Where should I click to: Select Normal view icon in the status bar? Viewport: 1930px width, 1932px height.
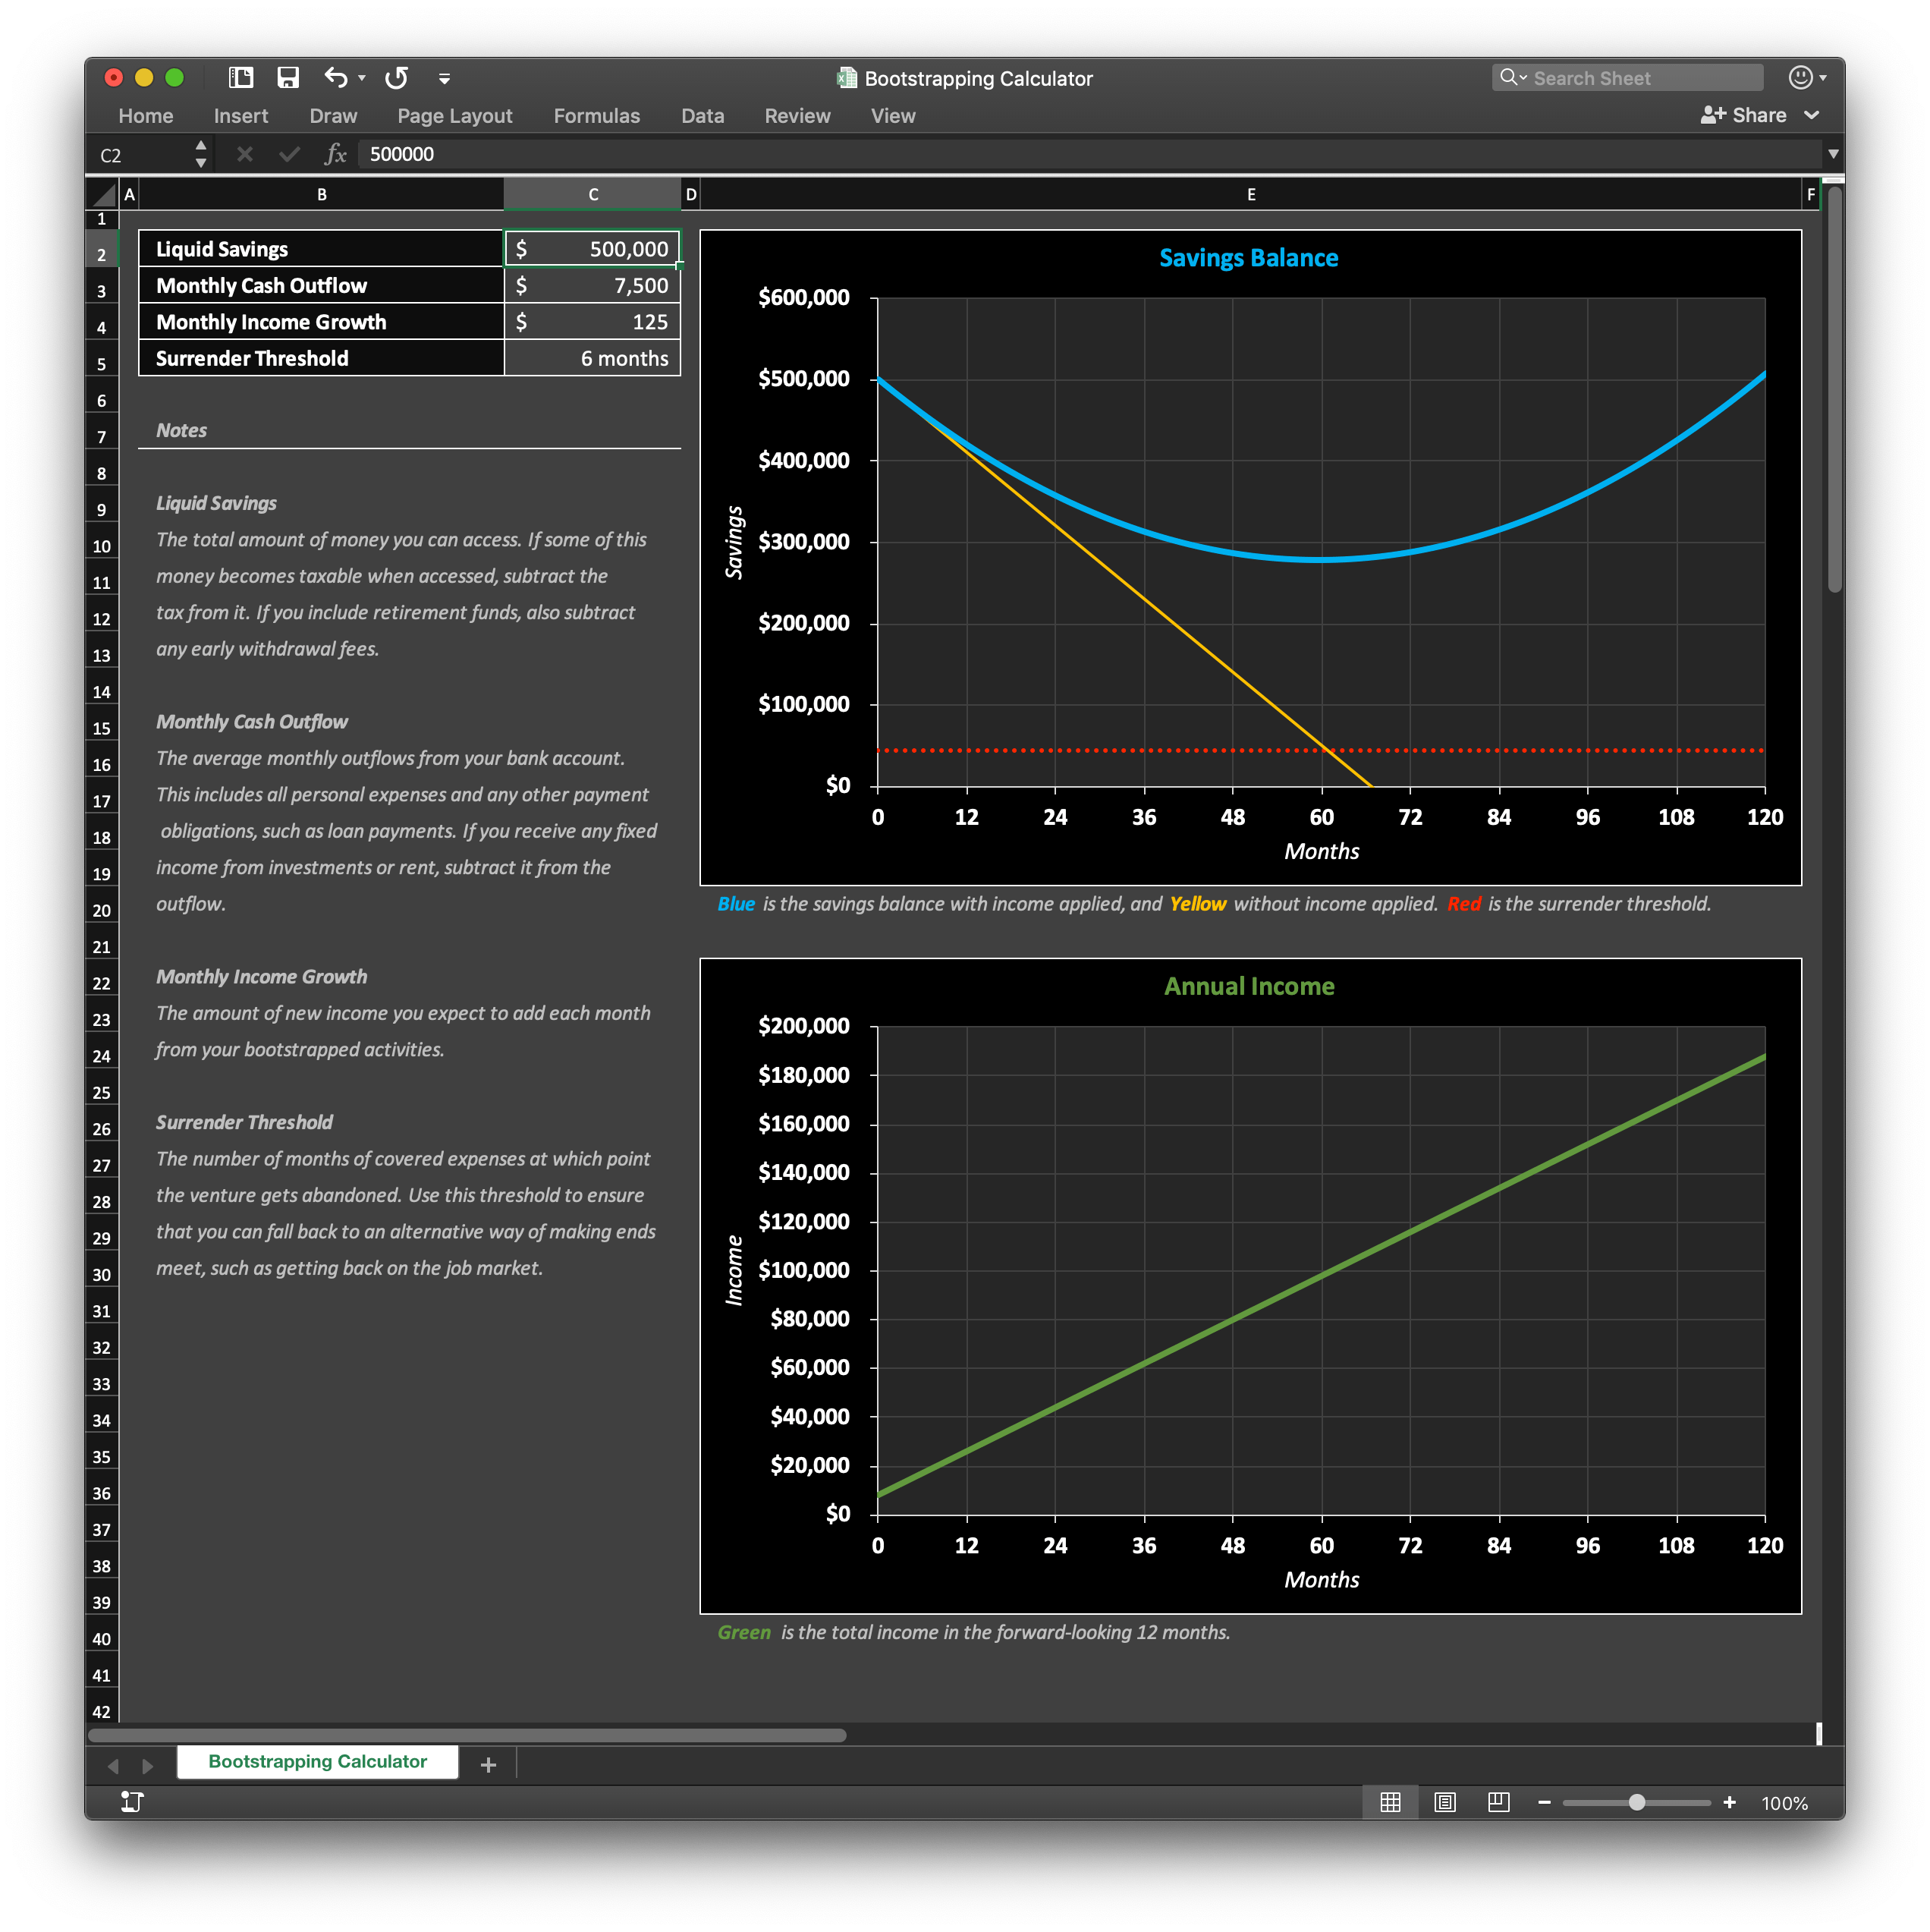[1391, 1802]
